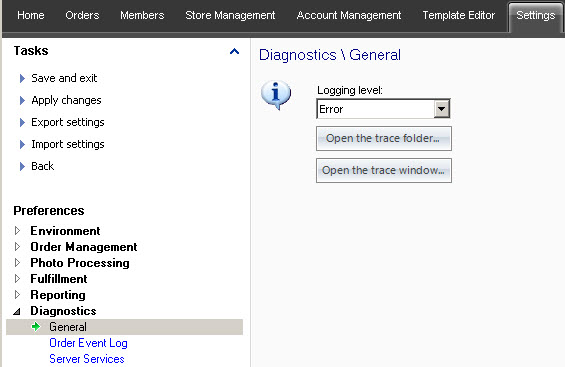Switch to the Orders tab

coord(82,15)
